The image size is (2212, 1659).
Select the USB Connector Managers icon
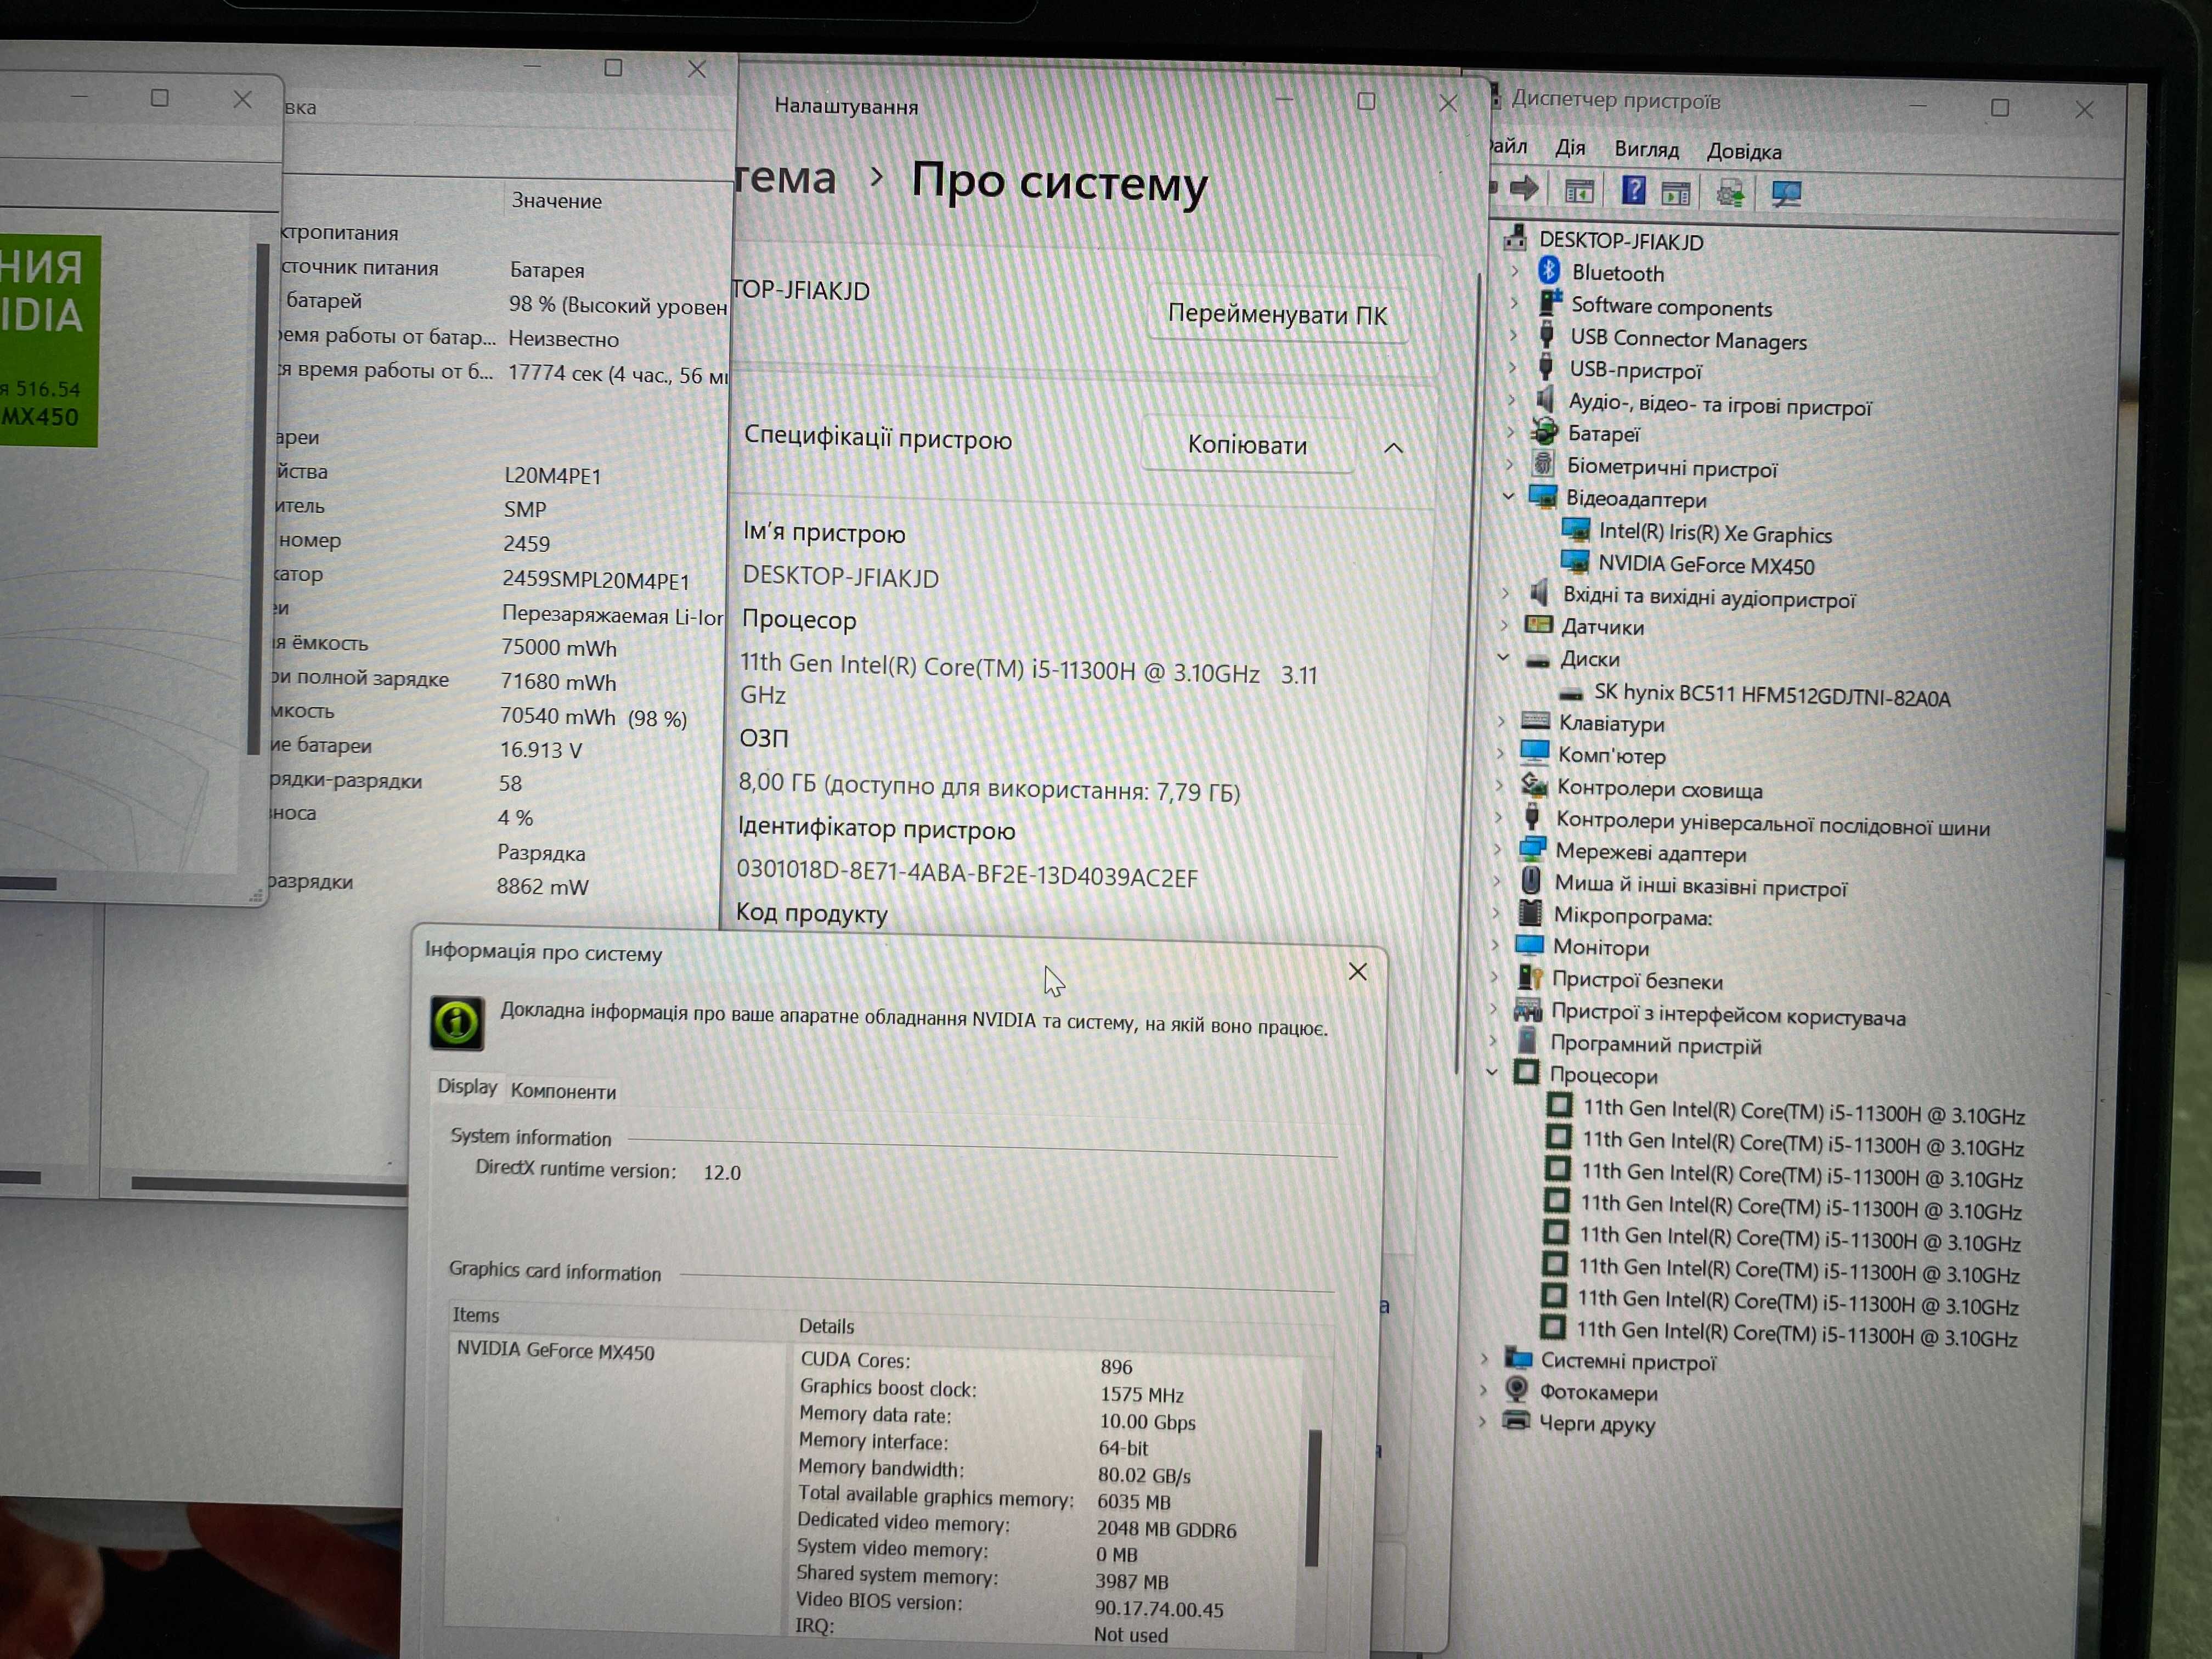[1546, 336]
